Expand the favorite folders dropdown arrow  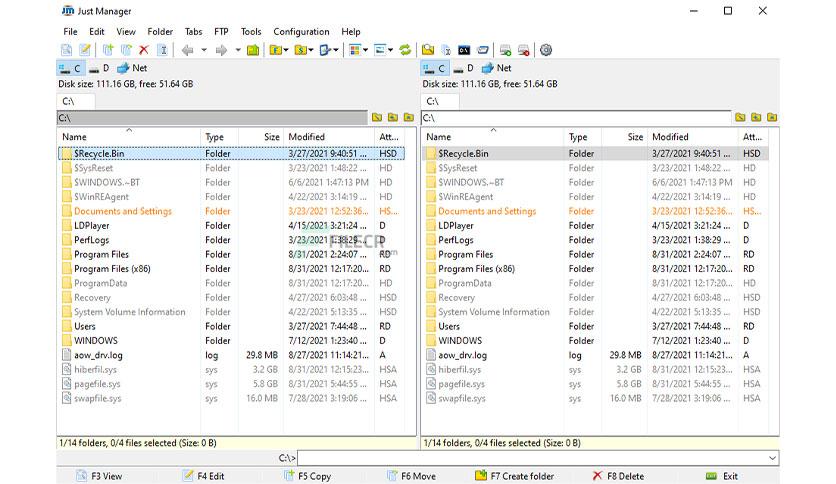click(286, 50)
